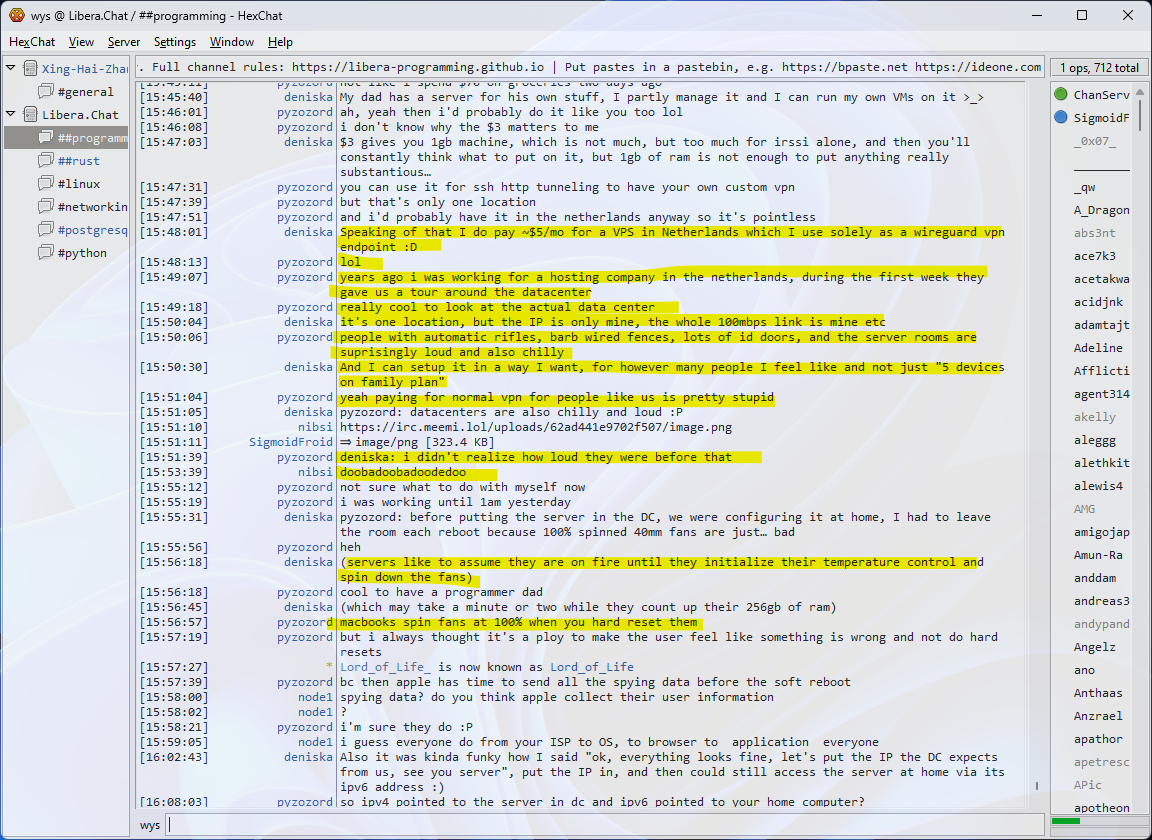Click the green lag meter bar
This screenshot has width=1152, height=840.
tap(1066, 821)
